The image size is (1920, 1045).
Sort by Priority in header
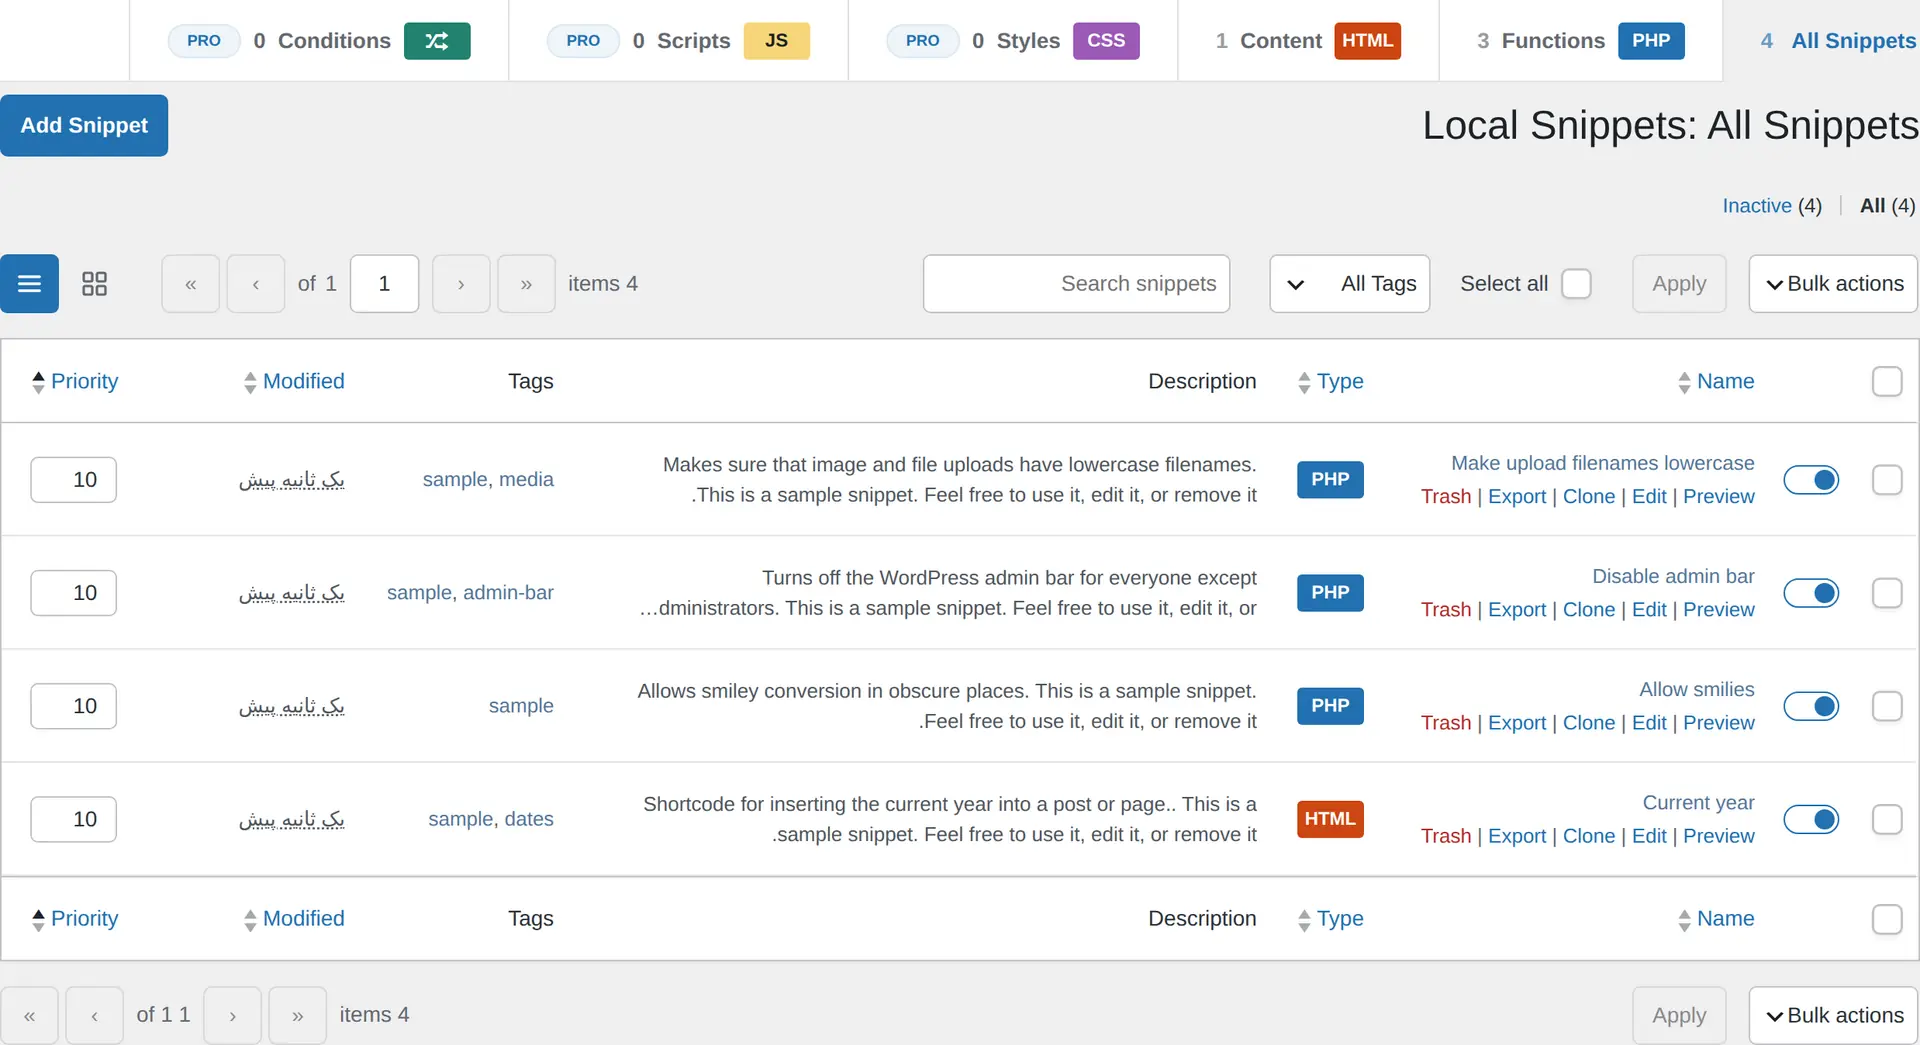75,381
